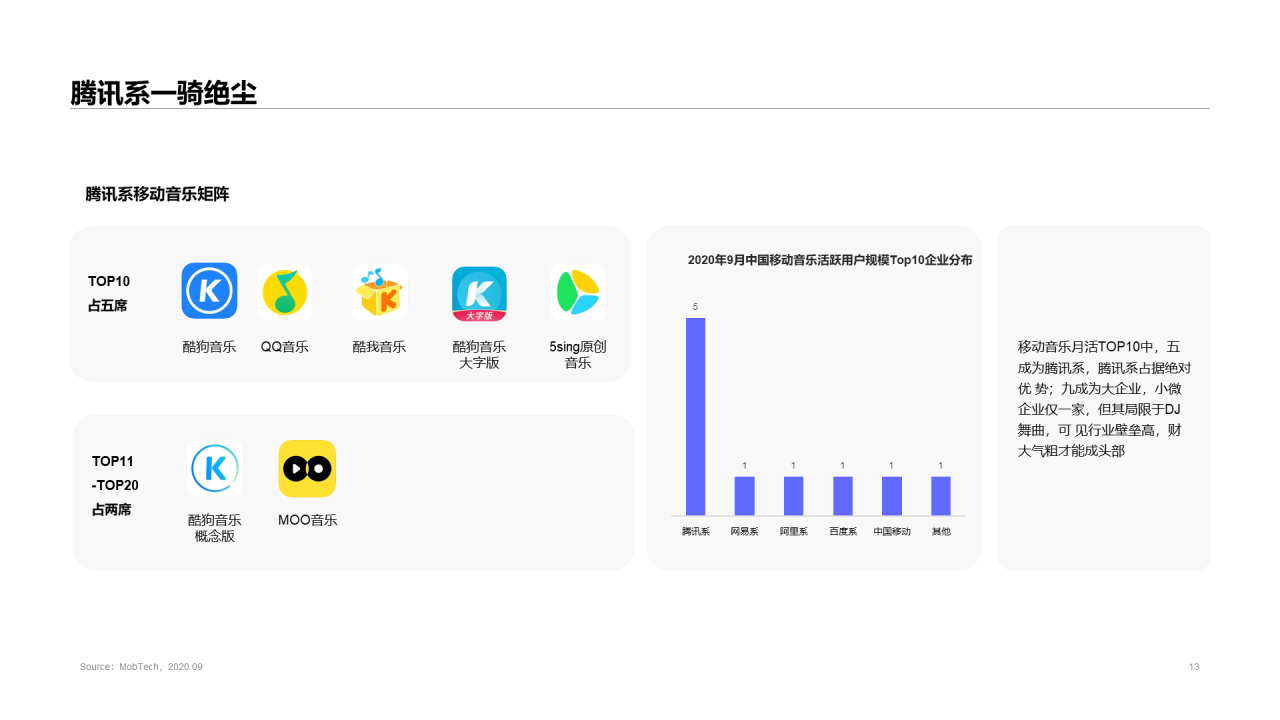
Task: Click the 阿里系 axis label
Action: pos(794,531)
